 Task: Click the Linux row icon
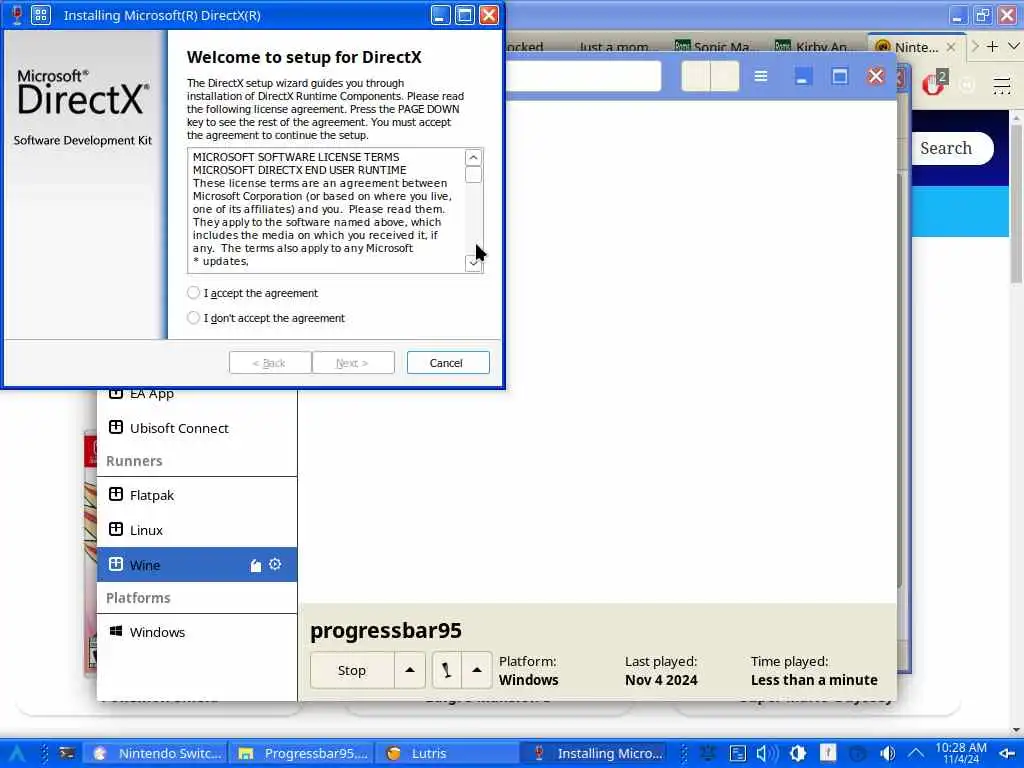(116, 529)
